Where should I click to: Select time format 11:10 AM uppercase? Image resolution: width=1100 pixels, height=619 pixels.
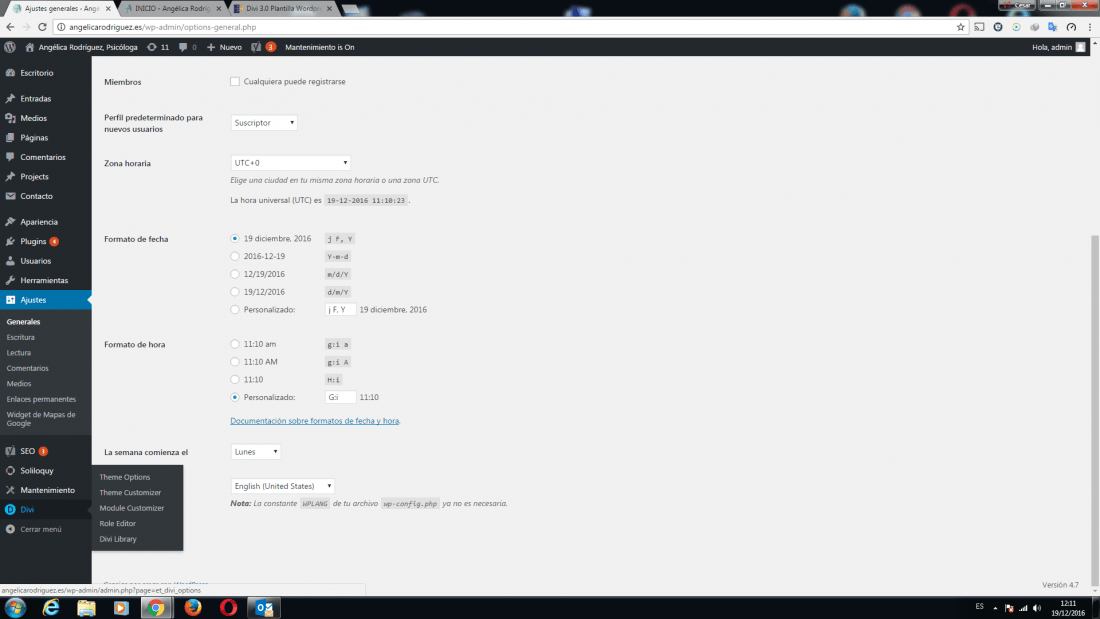(x=235, y=361)
